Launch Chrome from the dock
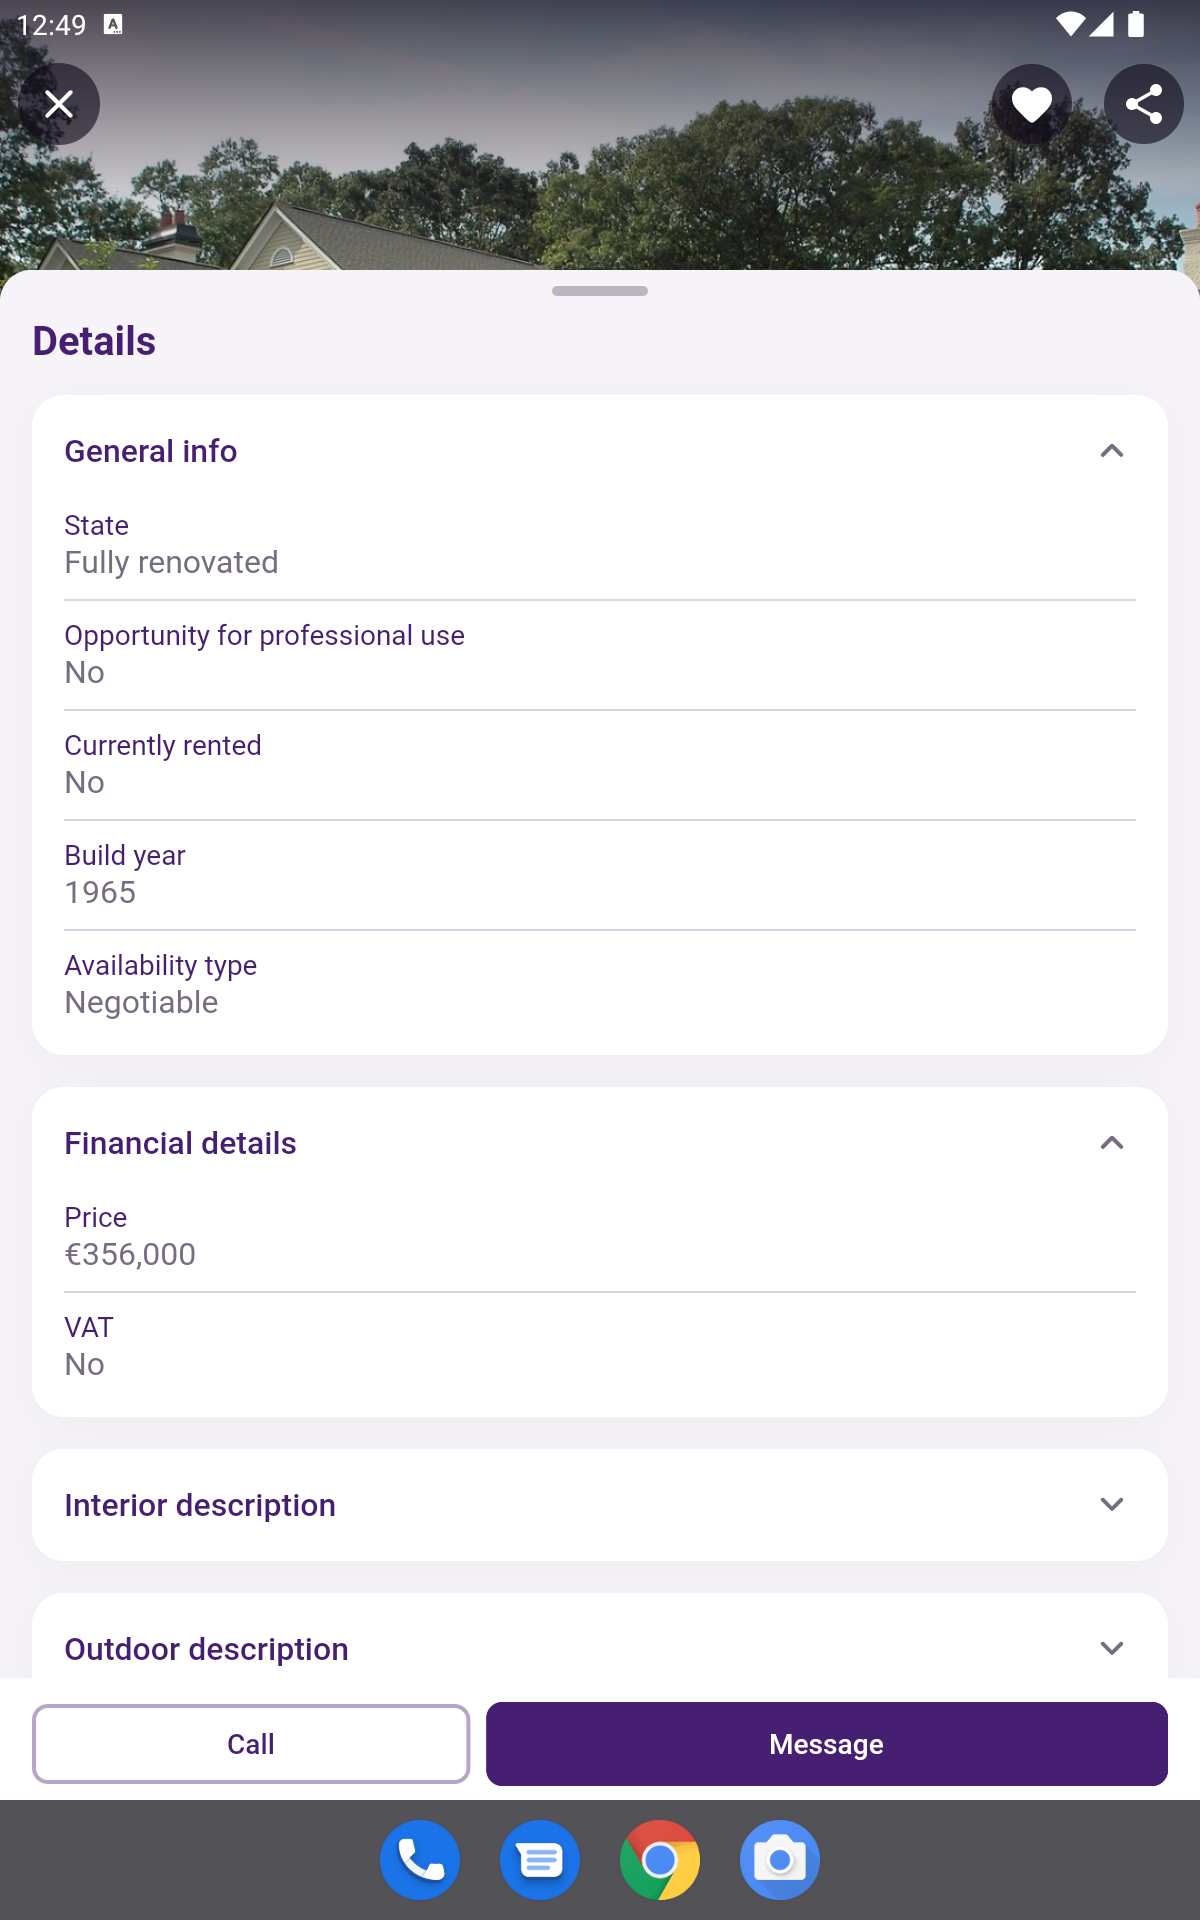The image size is (1200, 1920). point(660,1860)
